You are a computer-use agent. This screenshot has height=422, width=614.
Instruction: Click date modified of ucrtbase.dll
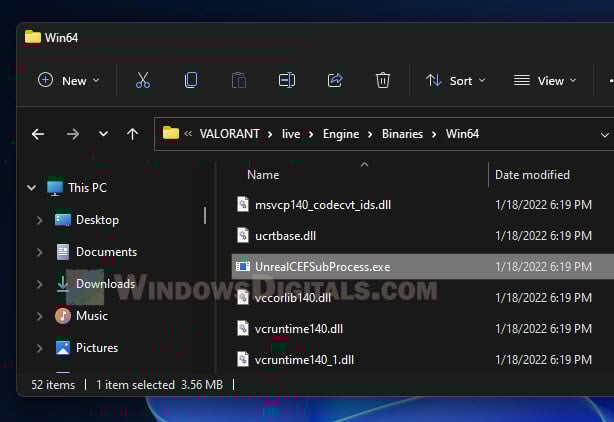click(544, 236)
